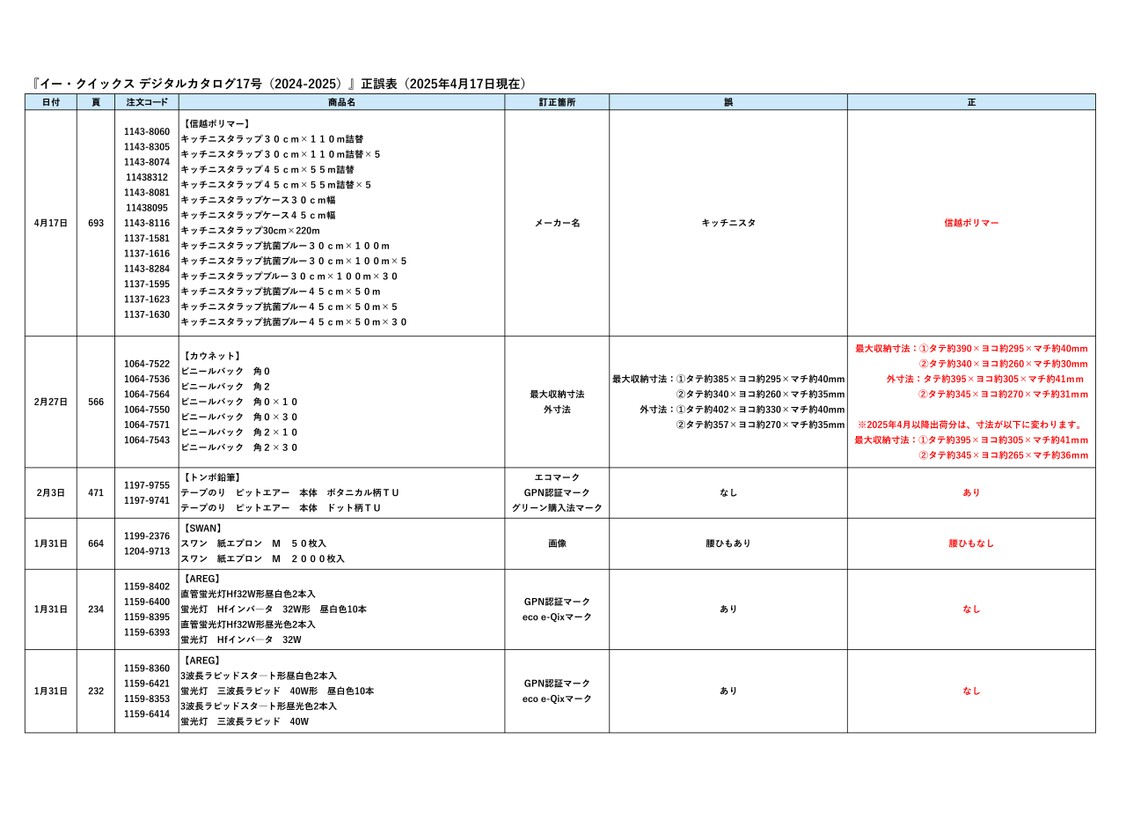Select order code 1143-8060
Image resolution: width=1148 pixels, height=813 pixels.
[x=146, y=132]
